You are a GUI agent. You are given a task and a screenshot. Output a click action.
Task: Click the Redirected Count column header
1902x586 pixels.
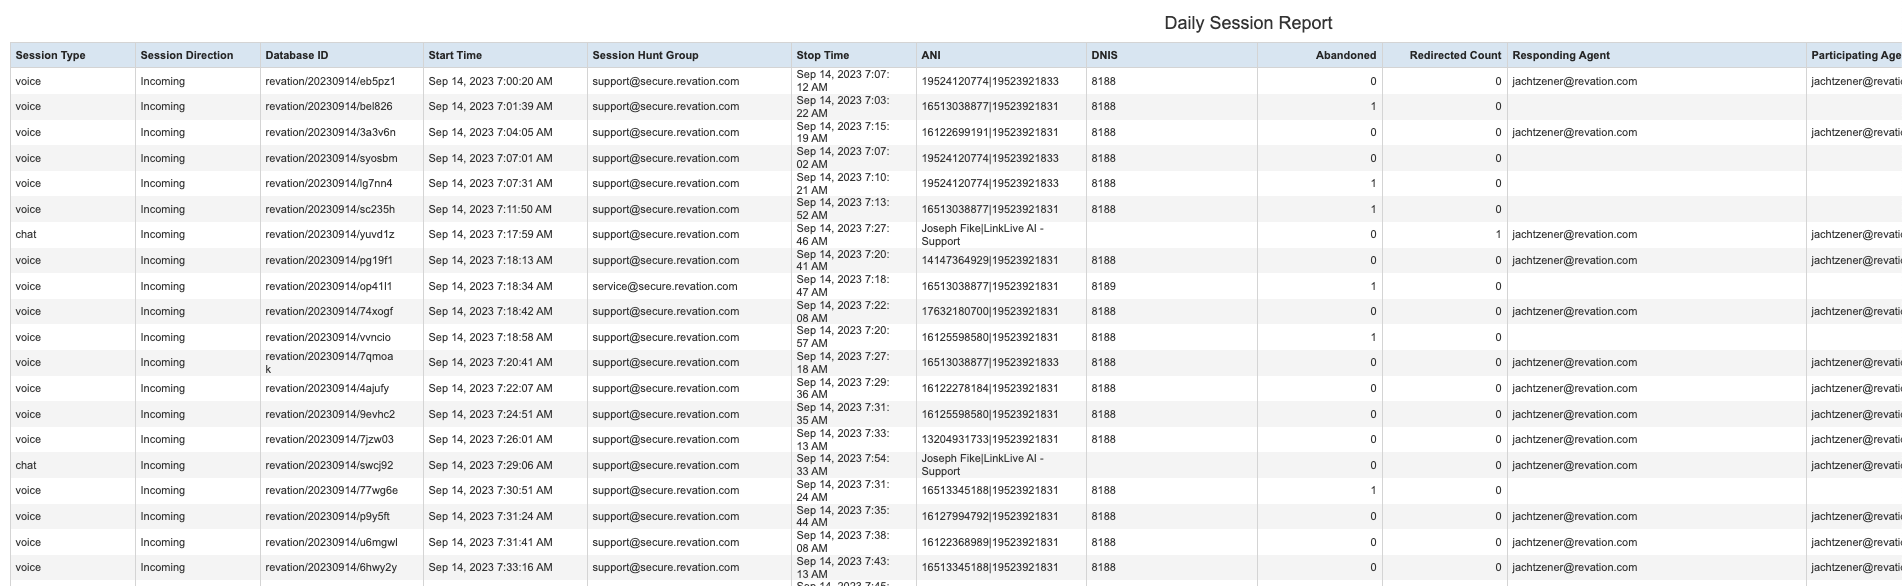pos(1455,56)
